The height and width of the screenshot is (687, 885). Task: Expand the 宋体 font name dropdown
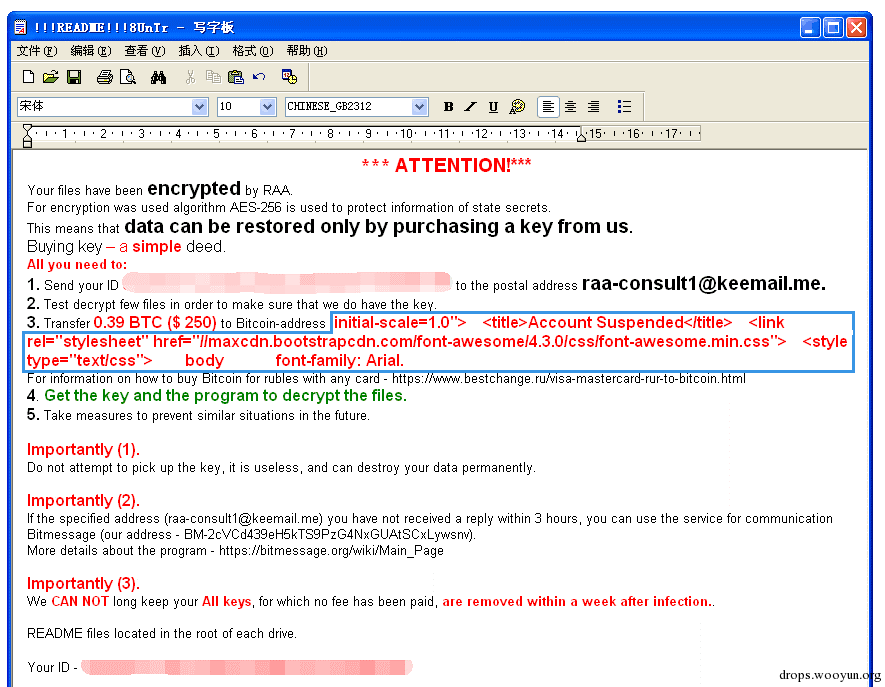199,107
